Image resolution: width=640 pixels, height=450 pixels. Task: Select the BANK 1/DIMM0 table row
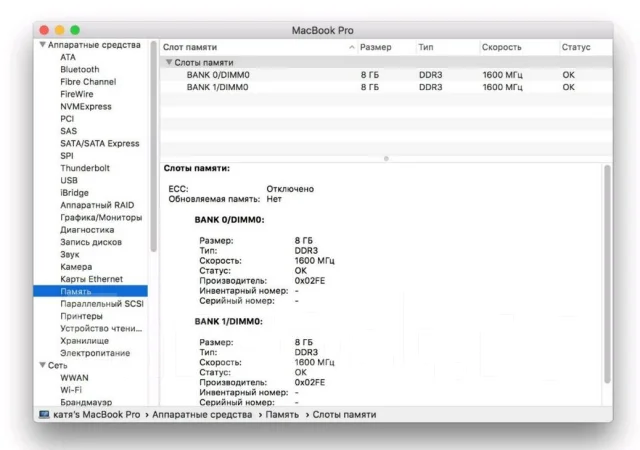pyautogui.click(x=386, y=87)
